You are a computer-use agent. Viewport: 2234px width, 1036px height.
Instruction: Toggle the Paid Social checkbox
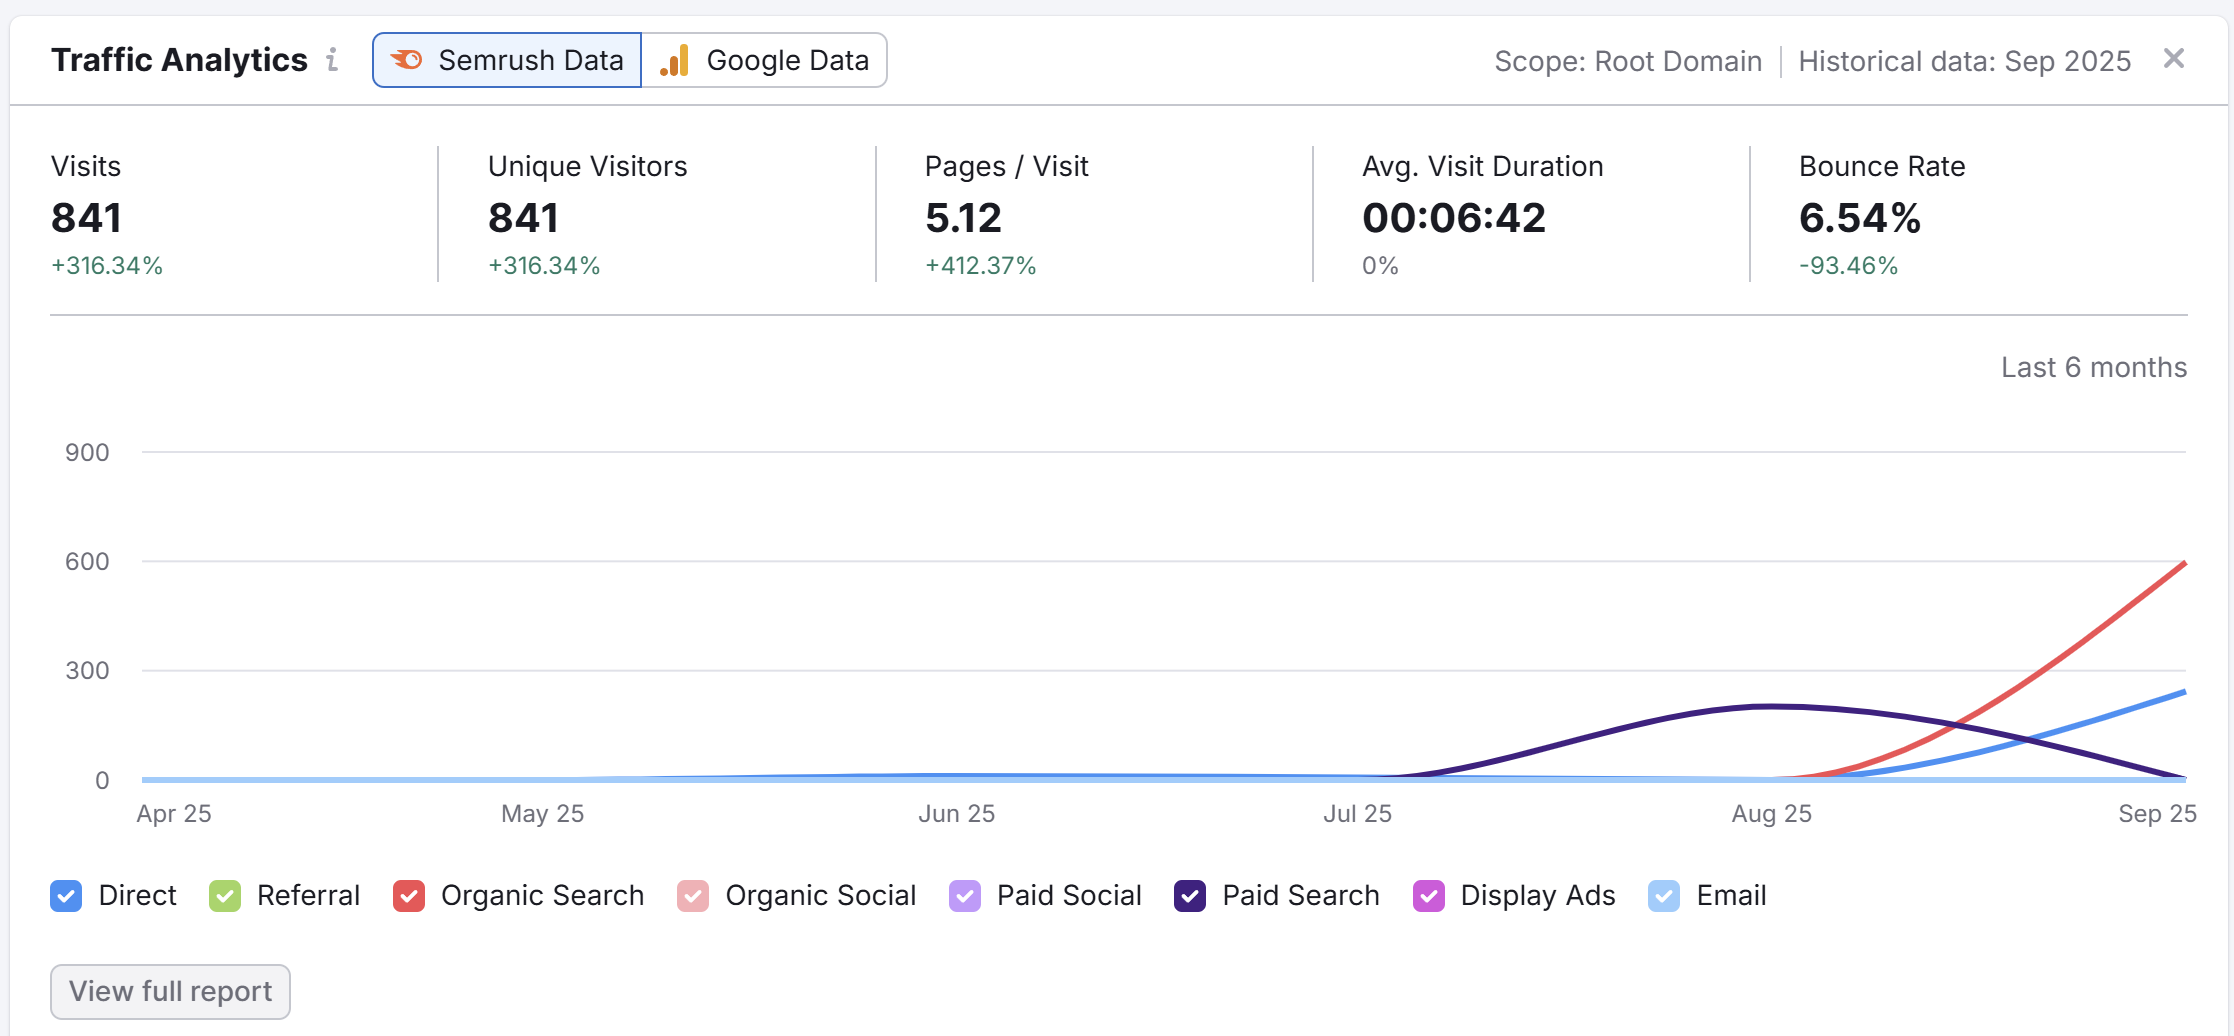coord(964,896)
